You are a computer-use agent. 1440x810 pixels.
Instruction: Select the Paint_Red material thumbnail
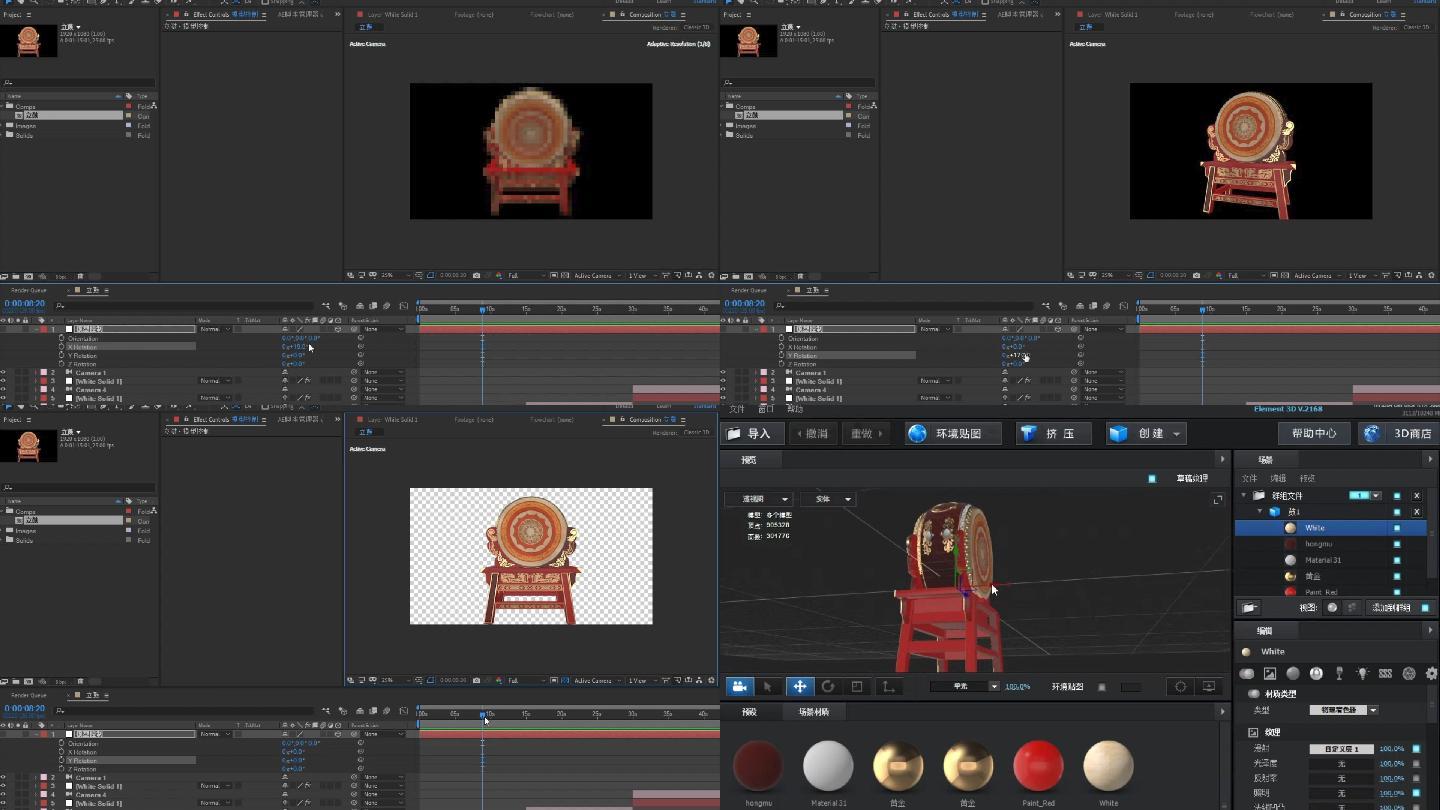coord(1038,766)
